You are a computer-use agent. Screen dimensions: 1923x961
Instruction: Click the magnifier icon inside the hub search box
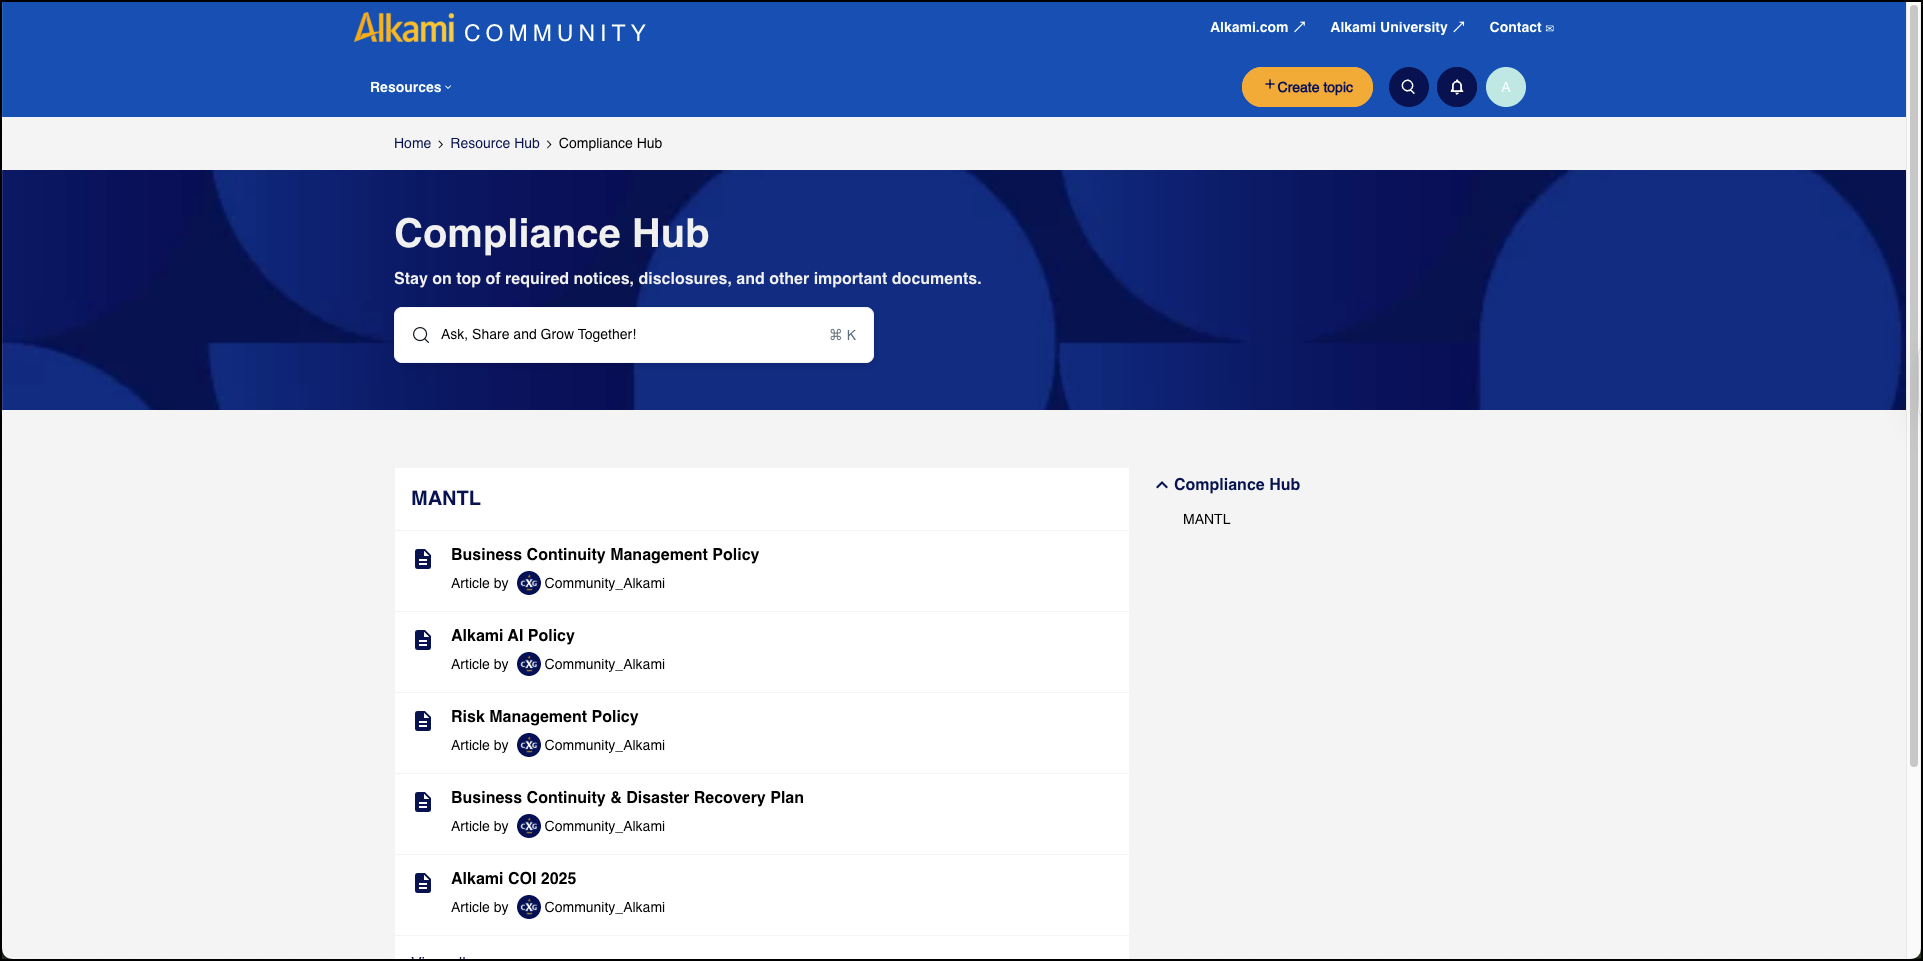(x=420, y=334)
